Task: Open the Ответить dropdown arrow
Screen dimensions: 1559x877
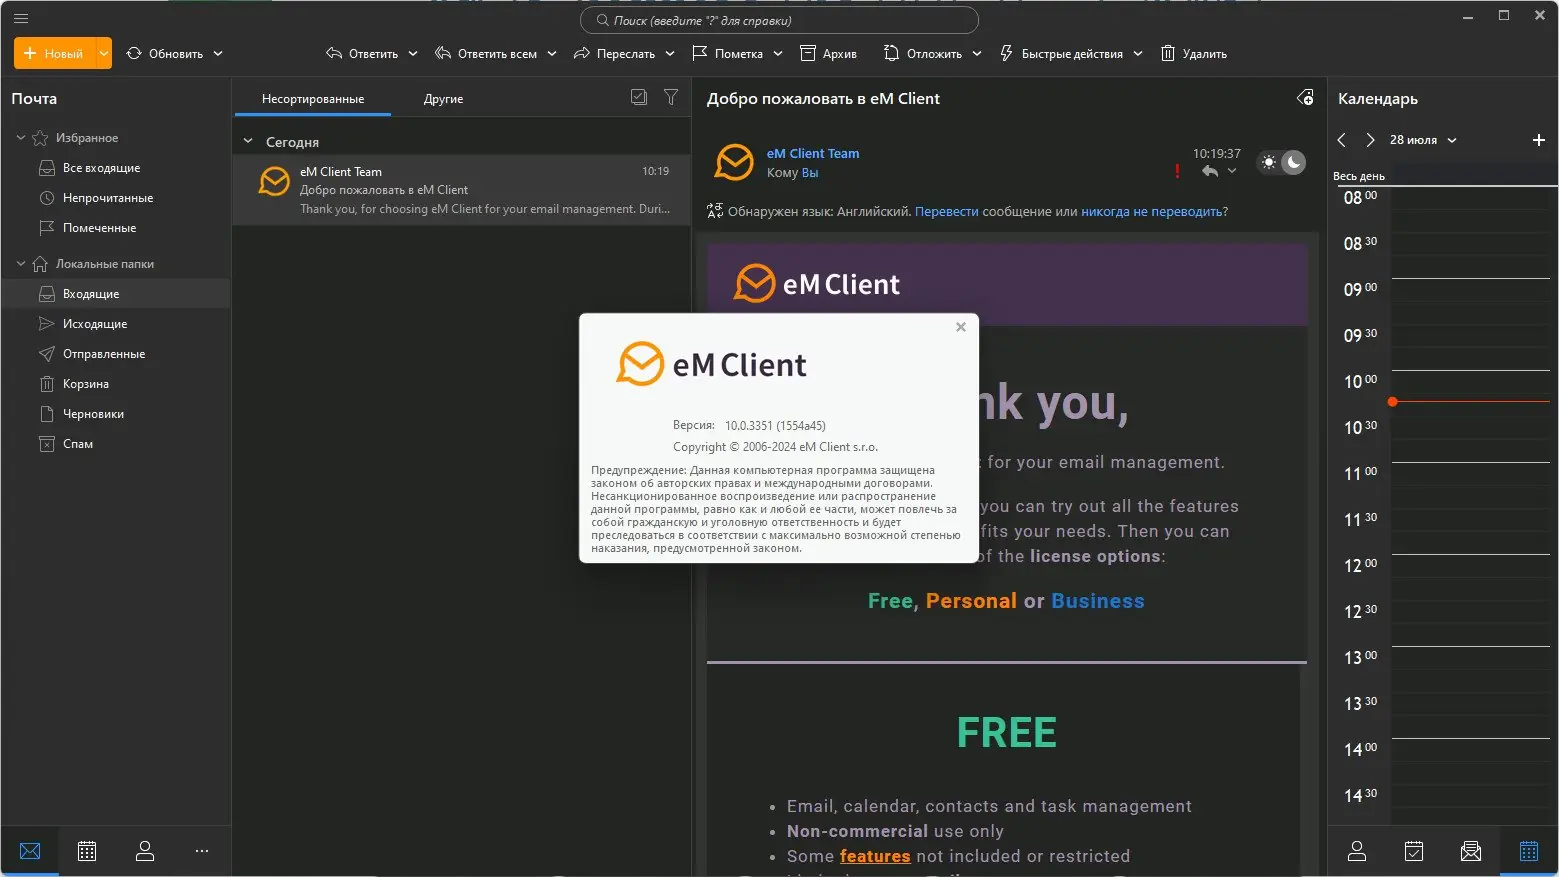Action: [x=413, y=54]
